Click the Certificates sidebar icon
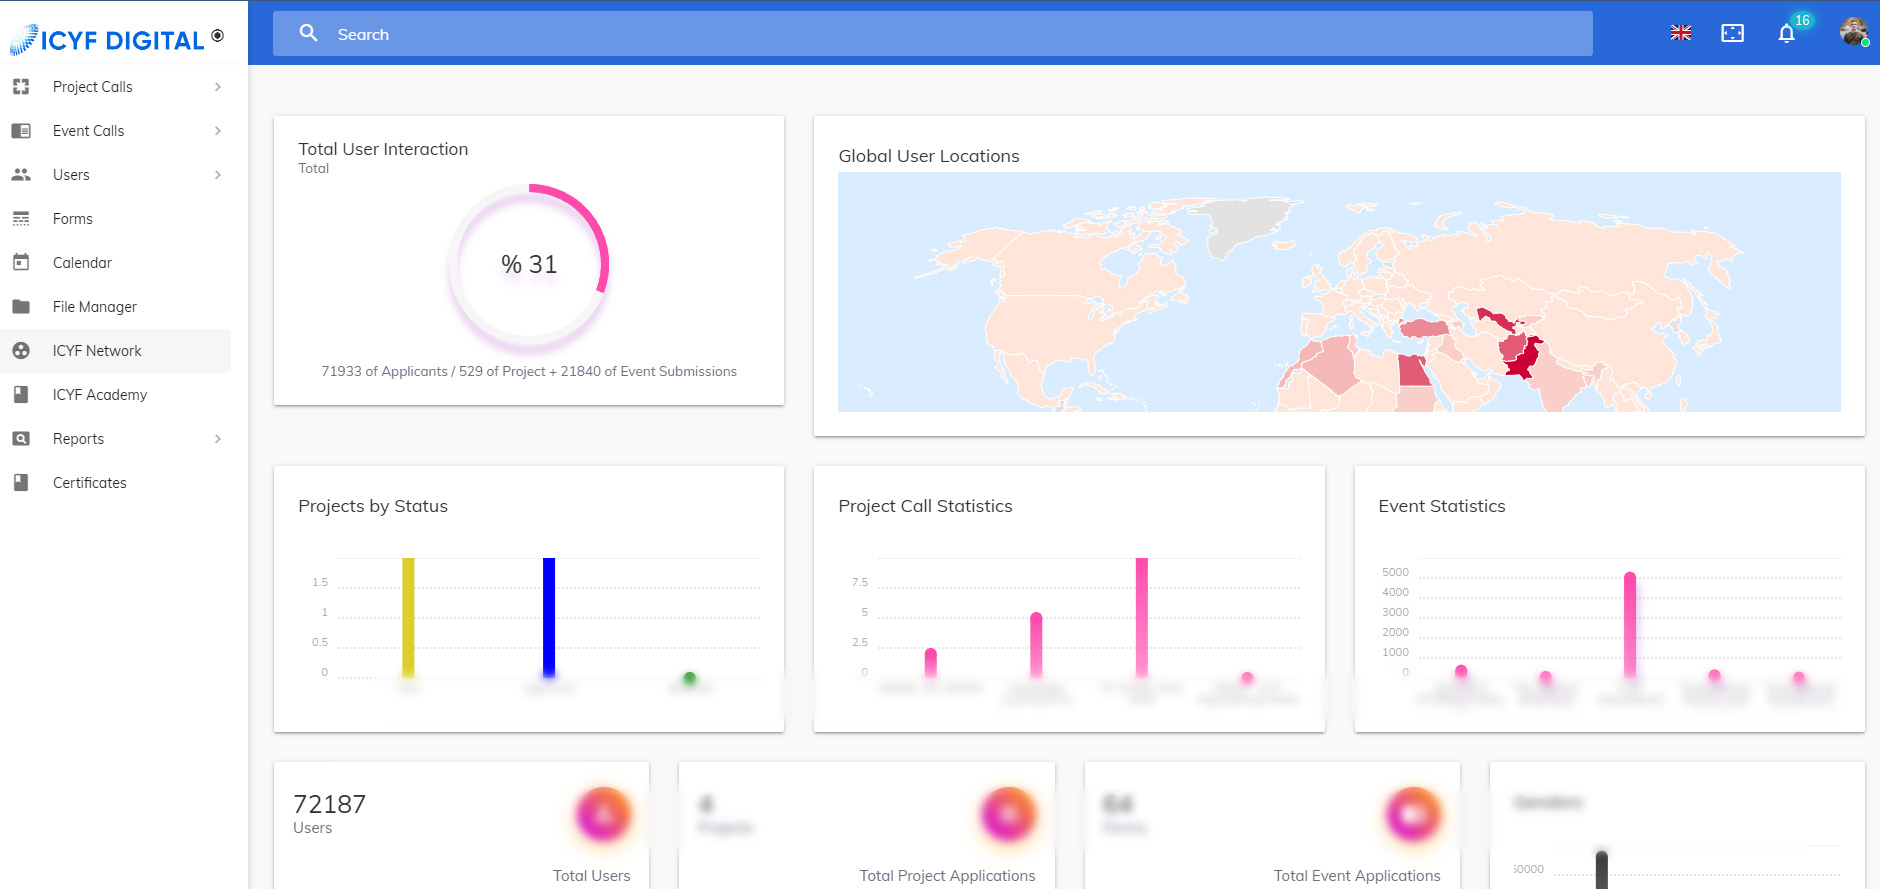The height and width of the screenshot is (889, 1880). click(x=21, y=483)
